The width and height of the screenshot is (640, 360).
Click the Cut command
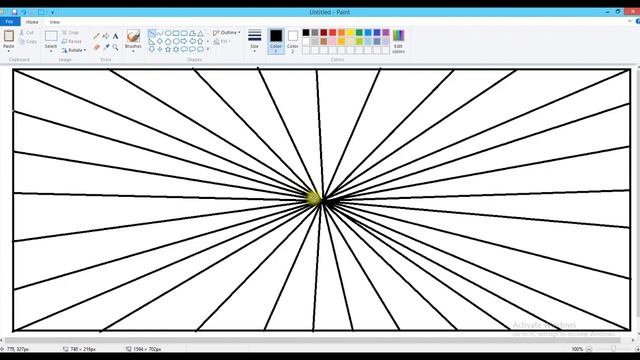[x=27, y=32]
